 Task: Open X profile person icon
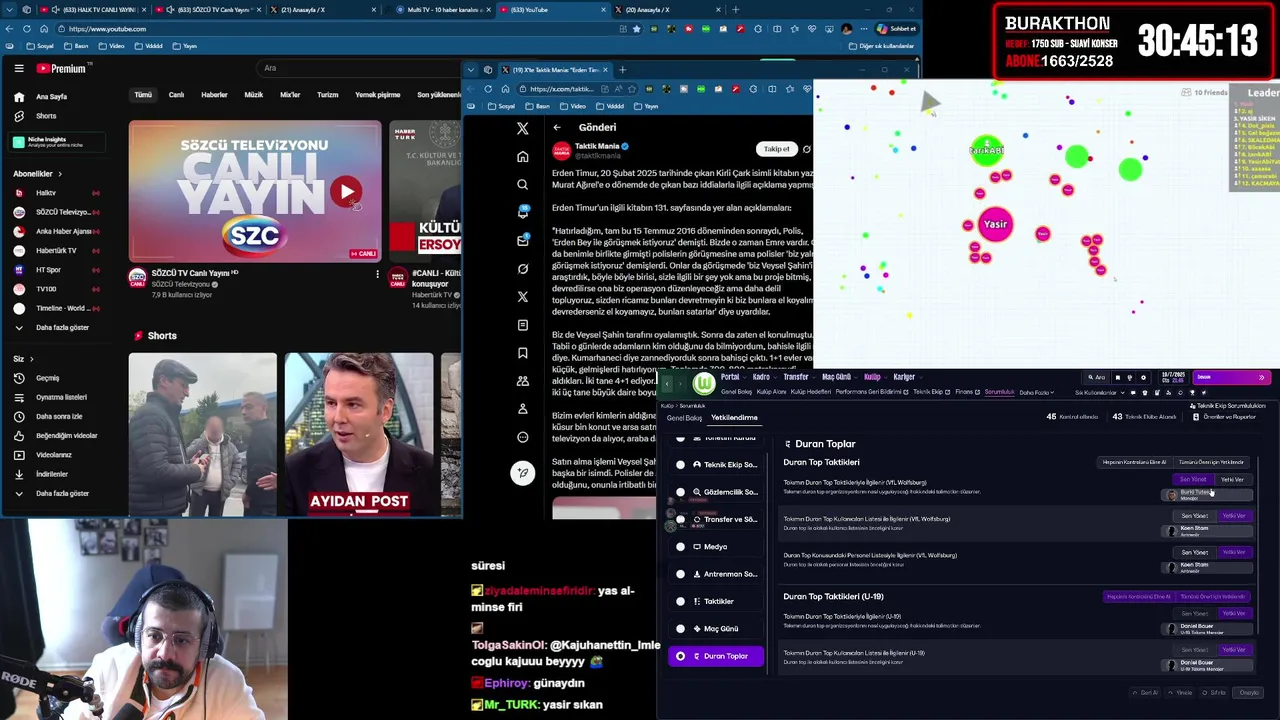click(x=522, y=409)
